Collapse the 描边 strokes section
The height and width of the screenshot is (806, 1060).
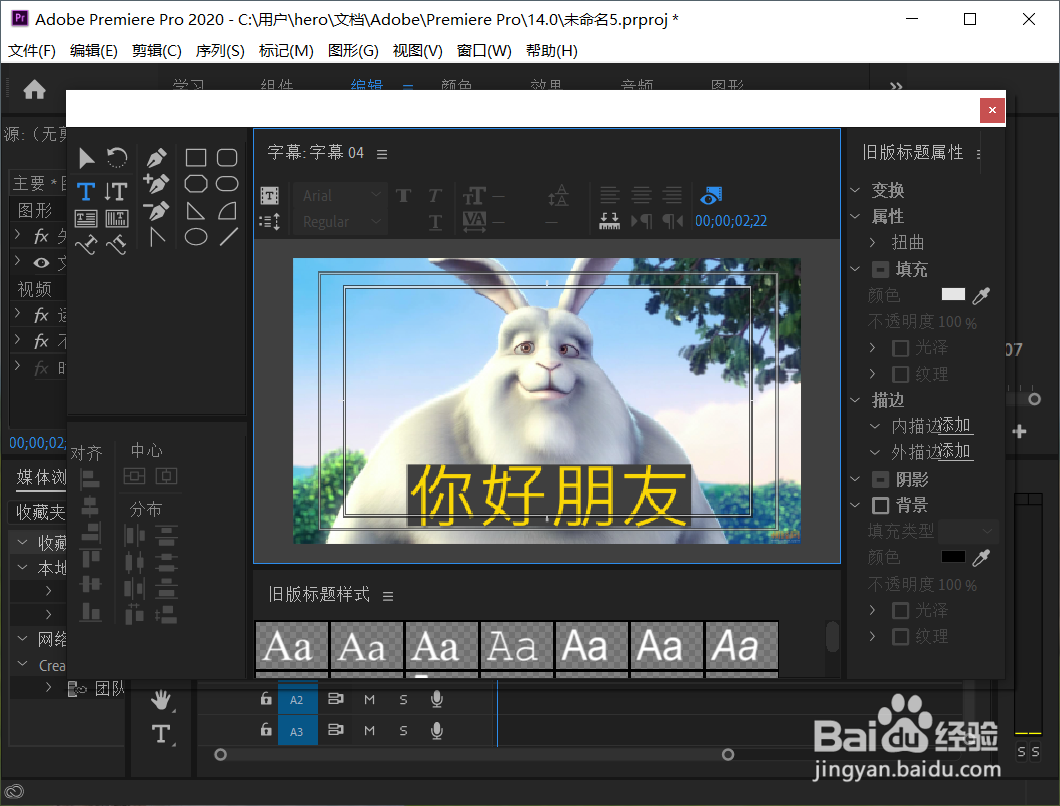point(855,400)
